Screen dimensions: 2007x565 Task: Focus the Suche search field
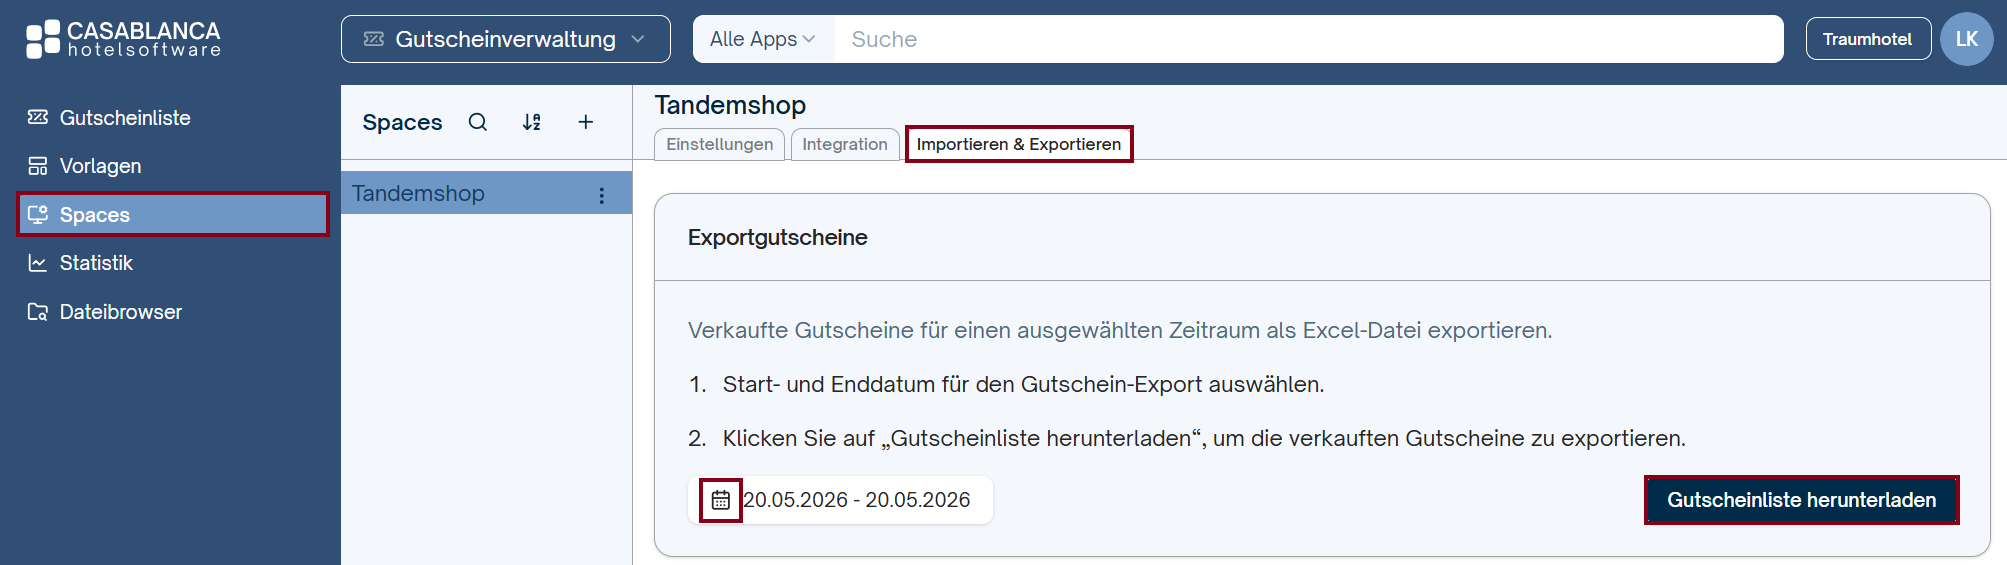click(x=1308, y=39)
